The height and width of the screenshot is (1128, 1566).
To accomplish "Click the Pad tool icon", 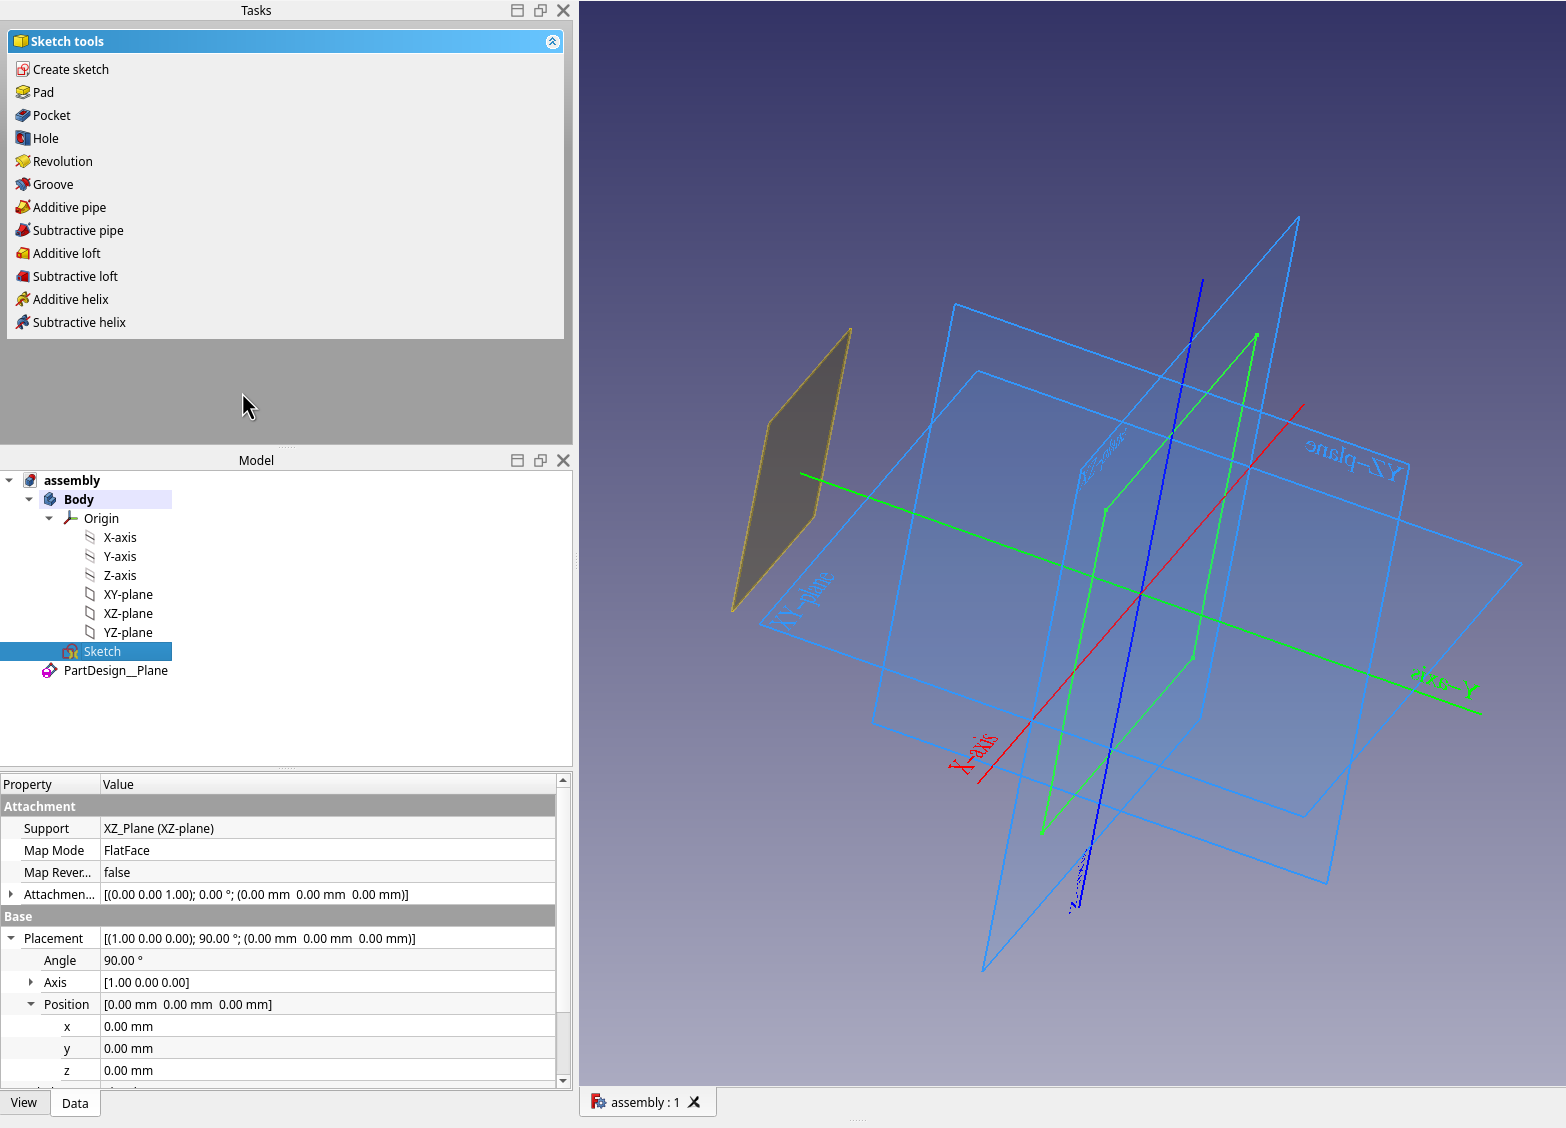I will point(23,92).
